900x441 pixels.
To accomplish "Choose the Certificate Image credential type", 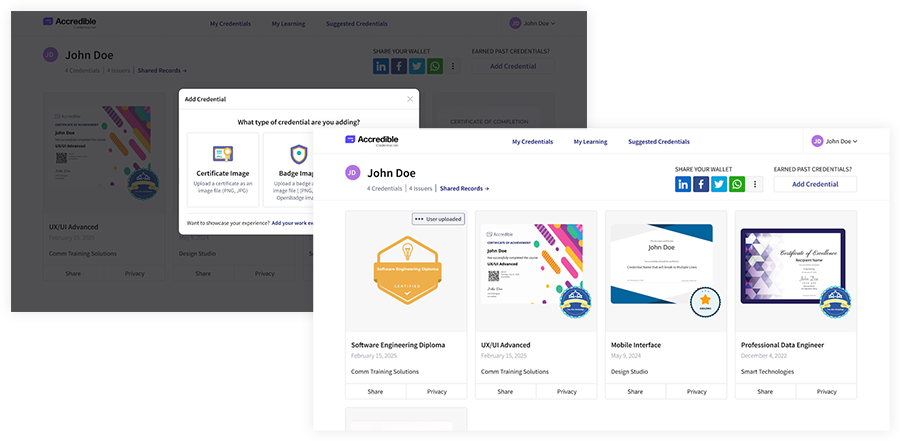I will click(223, 169).
